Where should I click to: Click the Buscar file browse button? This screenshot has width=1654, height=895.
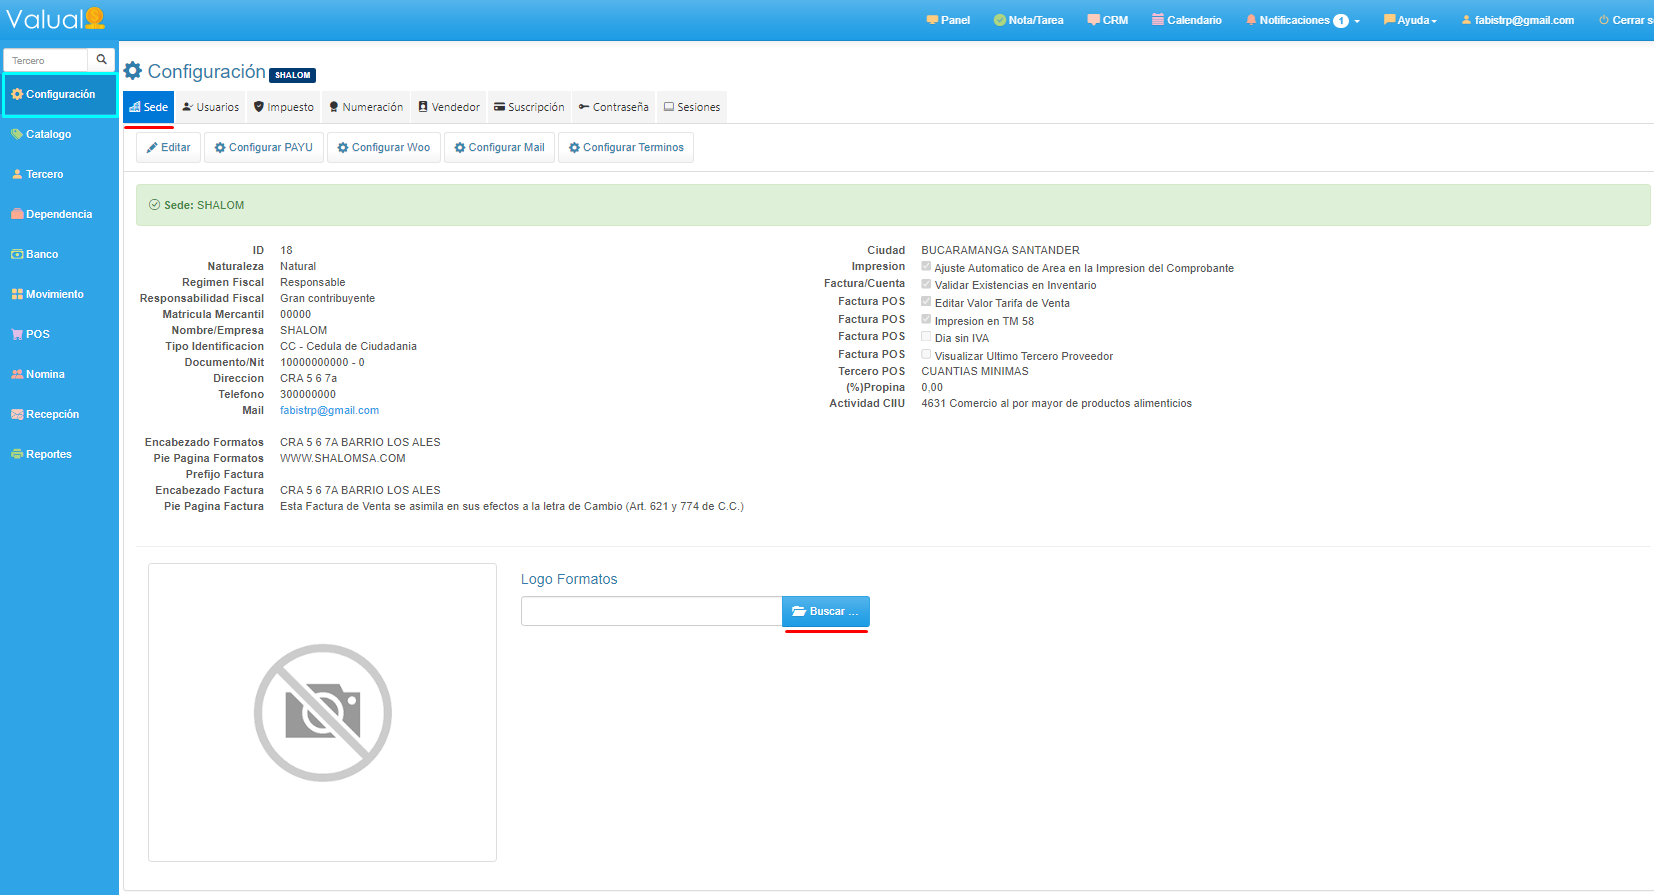click(825, 611)
